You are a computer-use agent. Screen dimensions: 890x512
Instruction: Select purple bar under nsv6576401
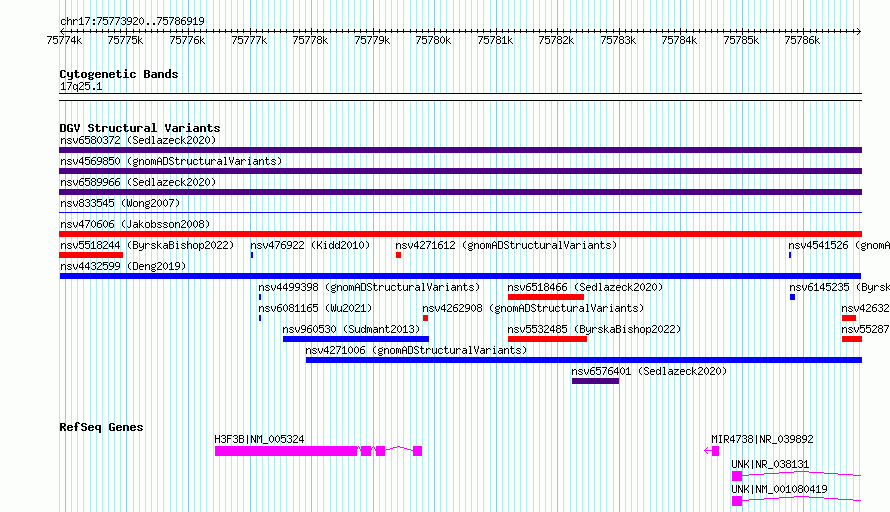coord(595,381)
